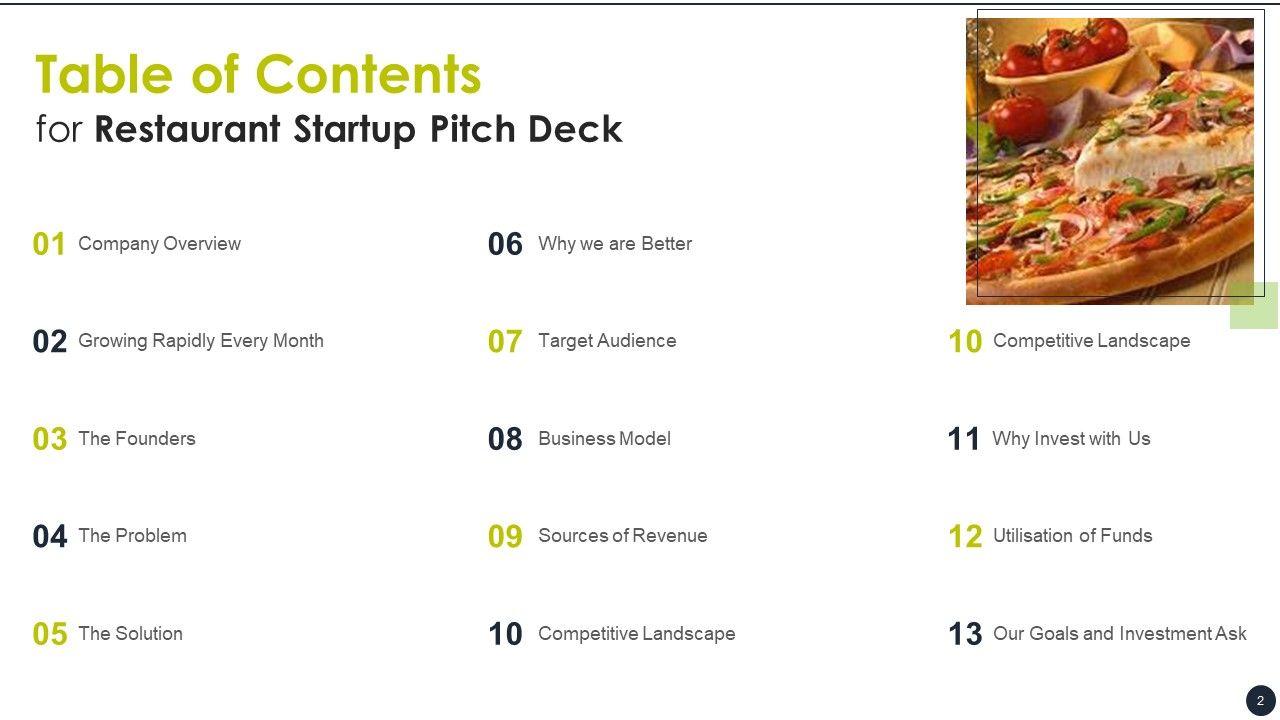The height and width of the screenshot is (720, 1280).
Task: Click the light green square decoration
Action: [x=1254, y=305]
